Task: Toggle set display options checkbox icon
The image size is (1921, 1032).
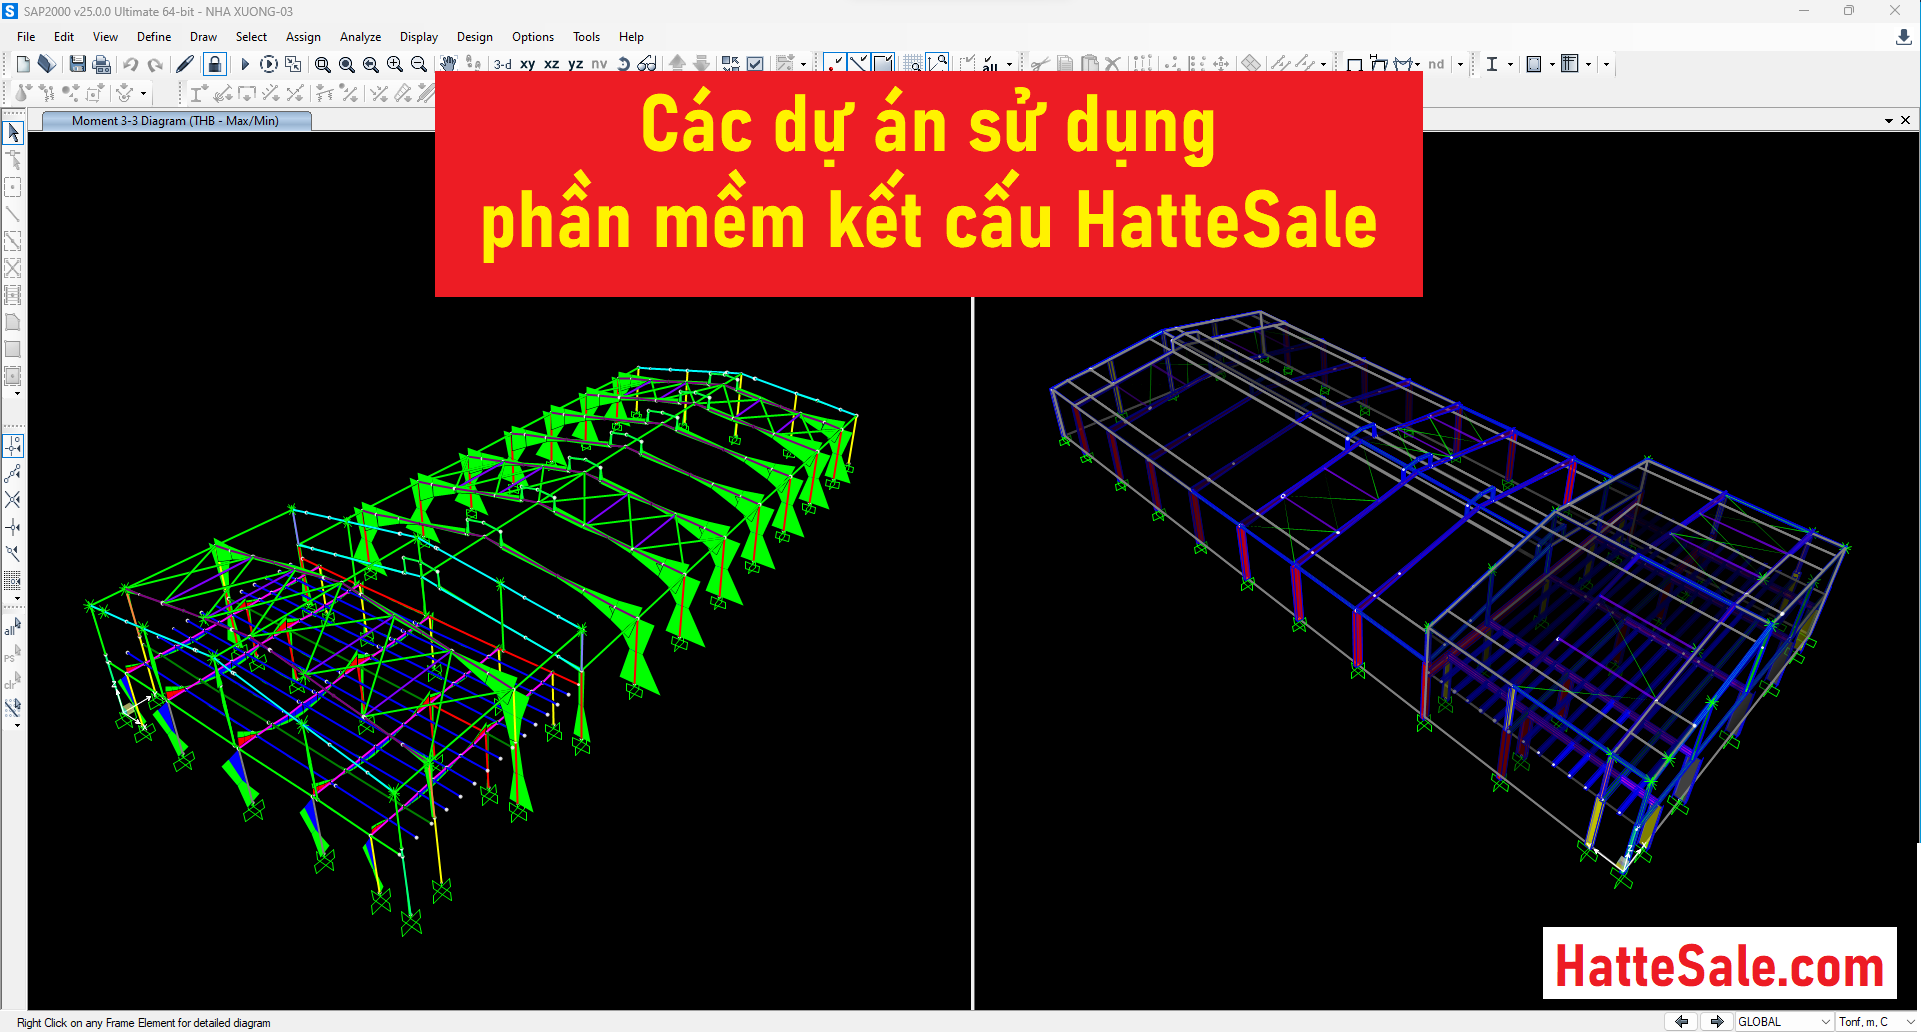Action: click(755, 64)
